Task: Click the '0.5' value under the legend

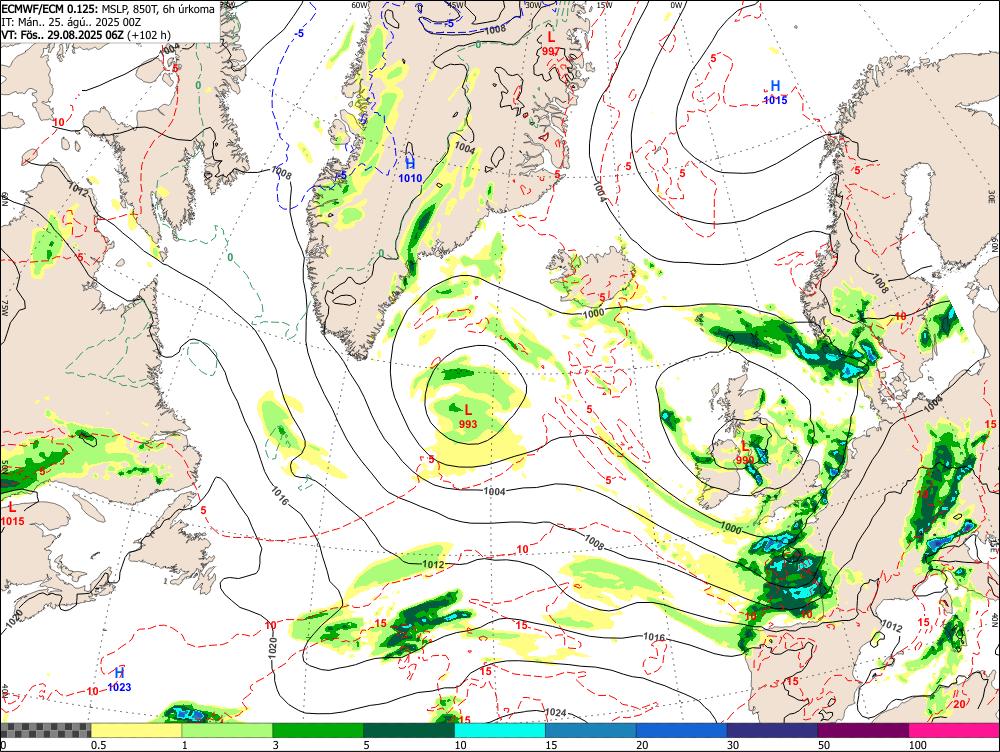Action: pos(98,745)
